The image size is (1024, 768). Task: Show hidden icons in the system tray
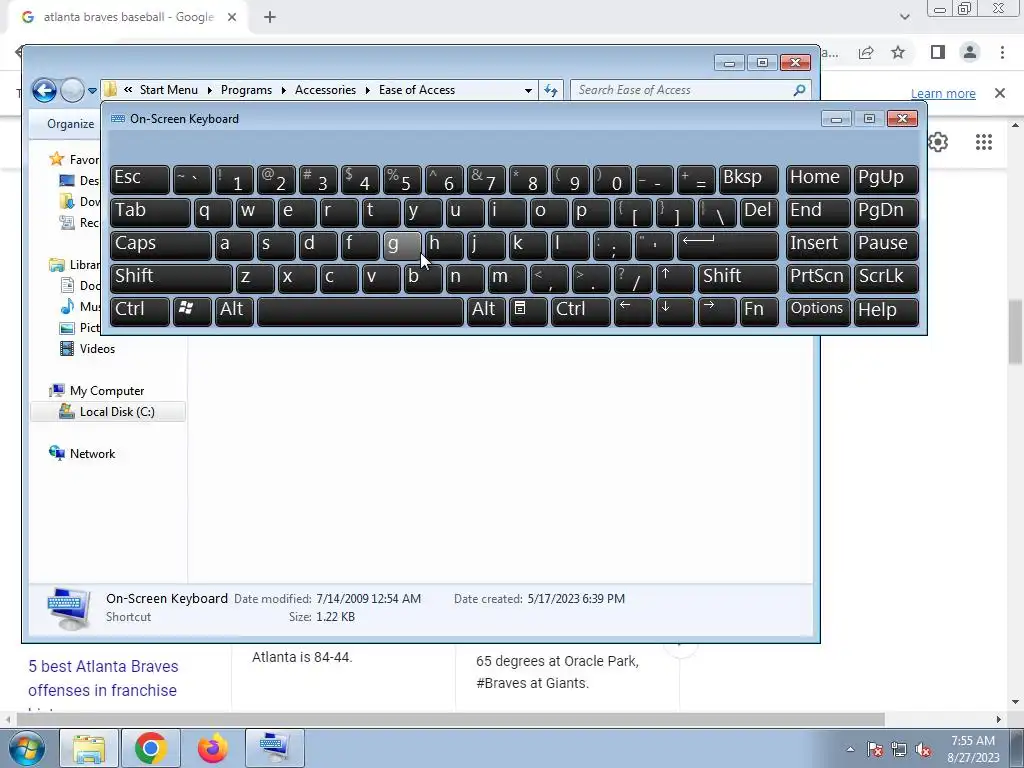850,750
